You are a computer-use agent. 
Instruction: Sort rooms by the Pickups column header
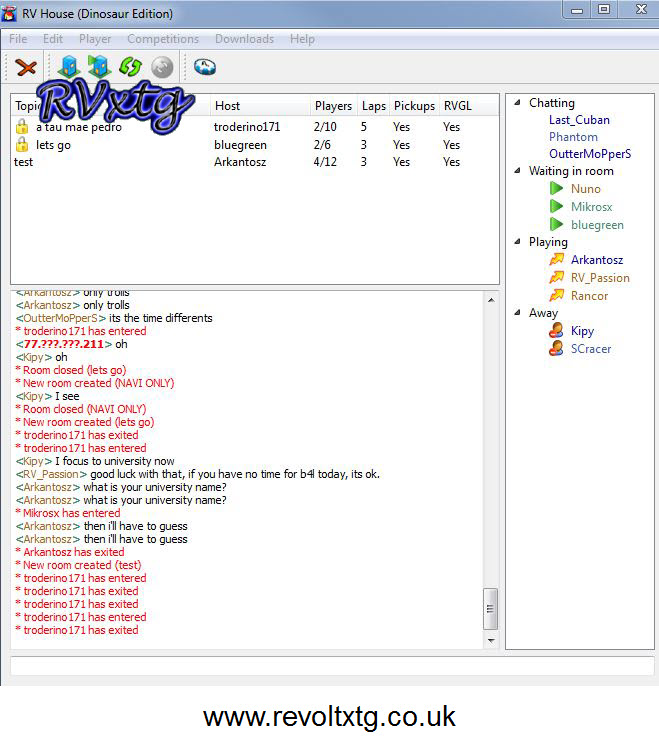tap(414, 106)
